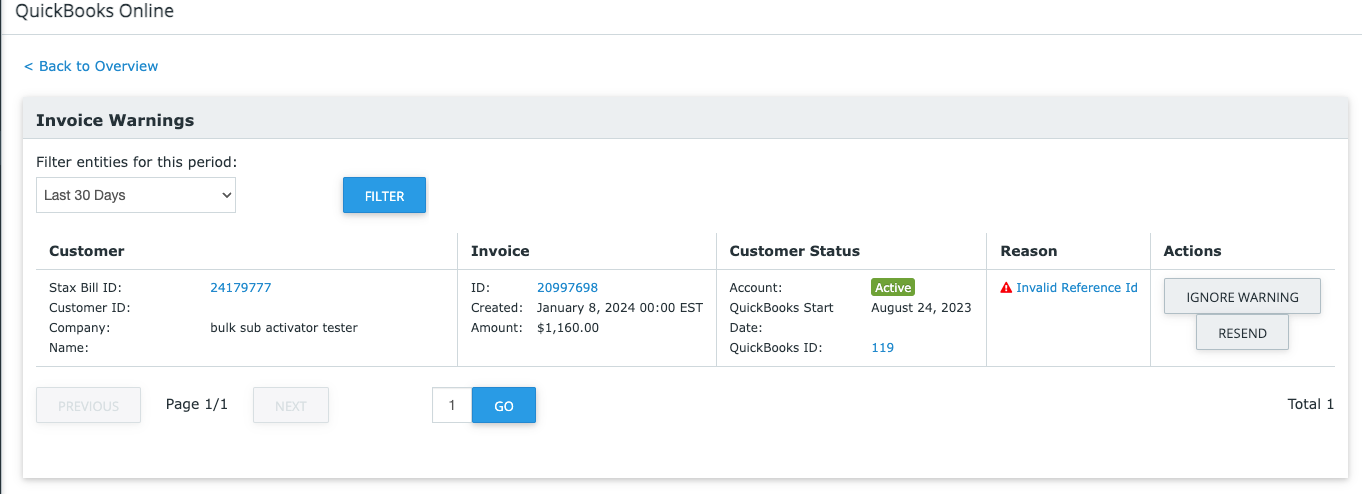Select the Customer column header
The width and height of the screenshot is (1362, 494).
click(x=87, y=251)
